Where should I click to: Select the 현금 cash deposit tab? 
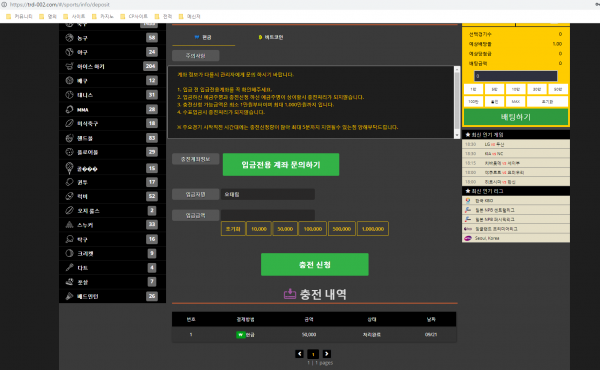203,37
